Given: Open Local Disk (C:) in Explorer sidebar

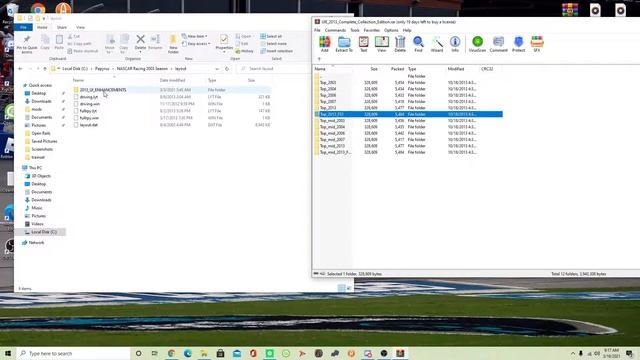Looking at the screenshot, I should coord(44,232).
